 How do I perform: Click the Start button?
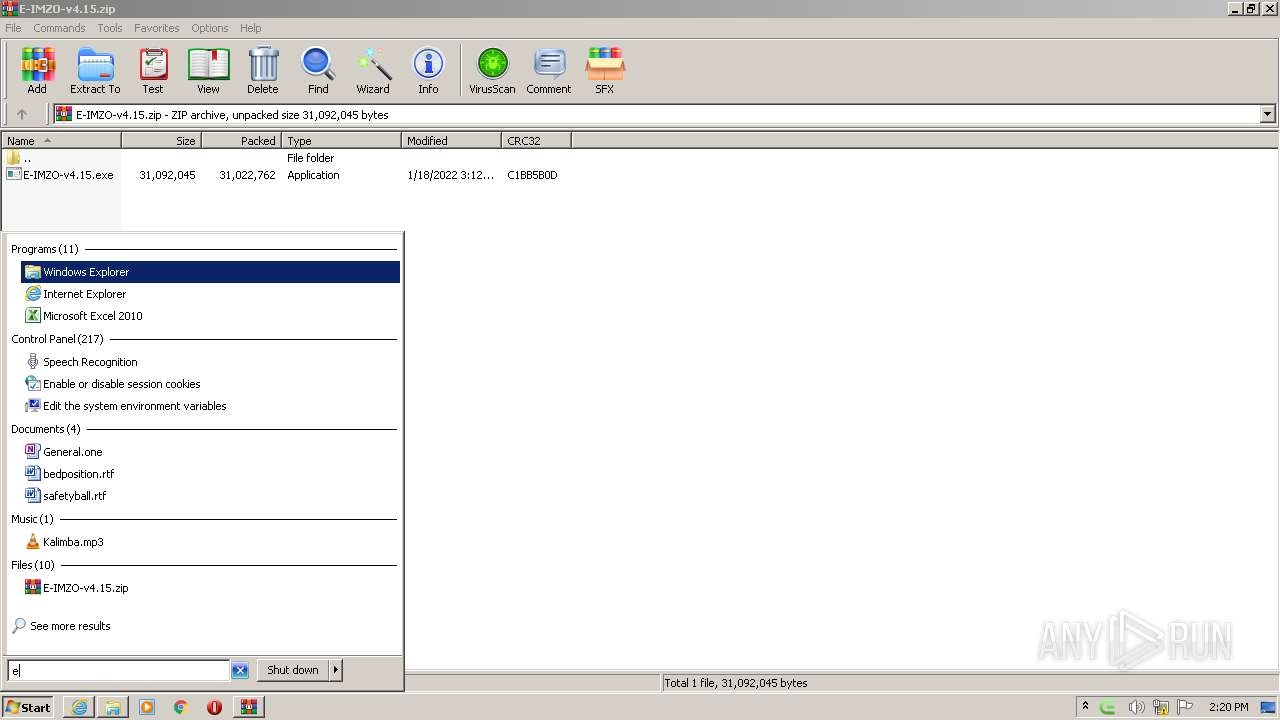click(28, 707)
